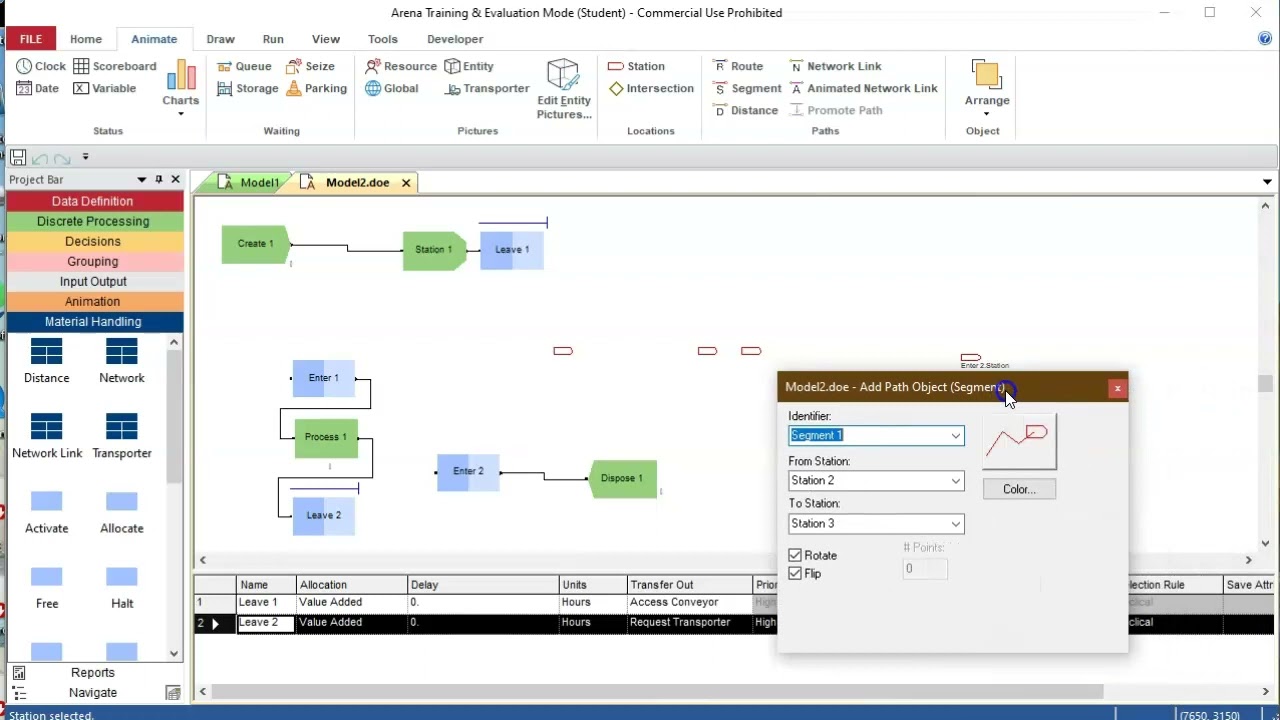Image resolution: width=1280 pixels, height=720 pixels.
Task: Select the Network Link module in the Project Bar
Action: [47, 436]
